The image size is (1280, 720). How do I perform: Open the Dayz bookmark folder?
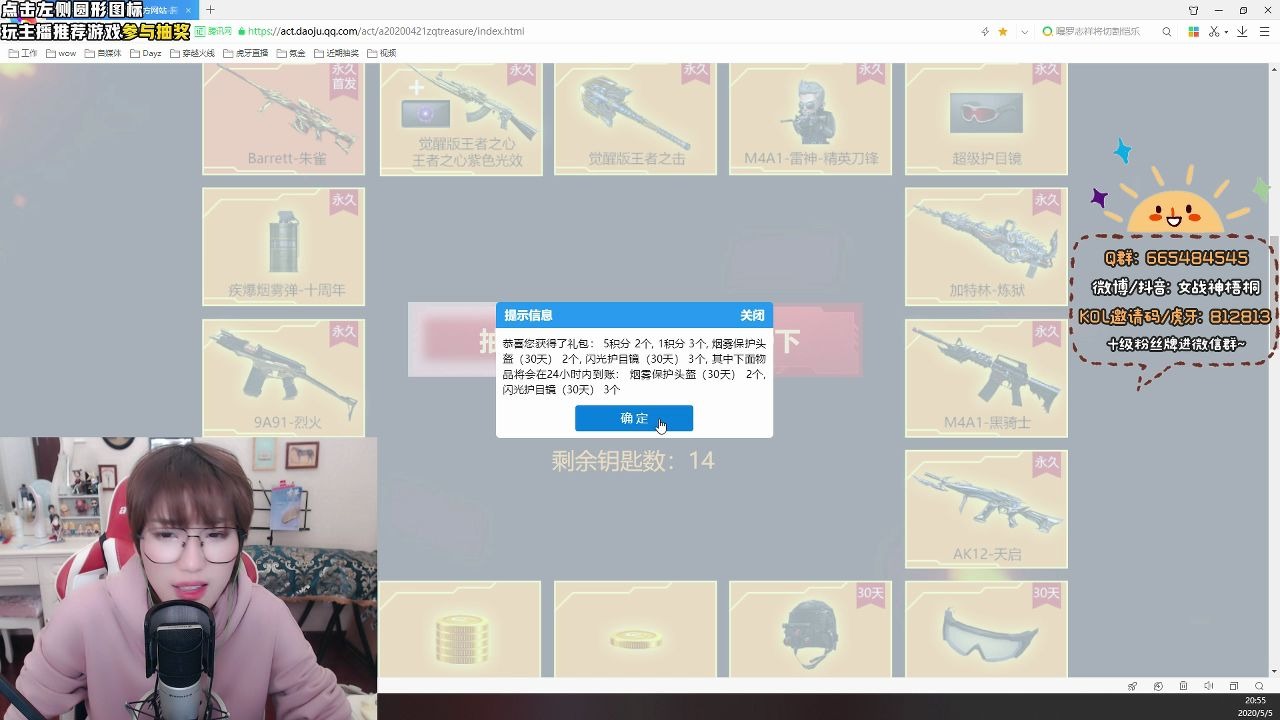[146, 53]
